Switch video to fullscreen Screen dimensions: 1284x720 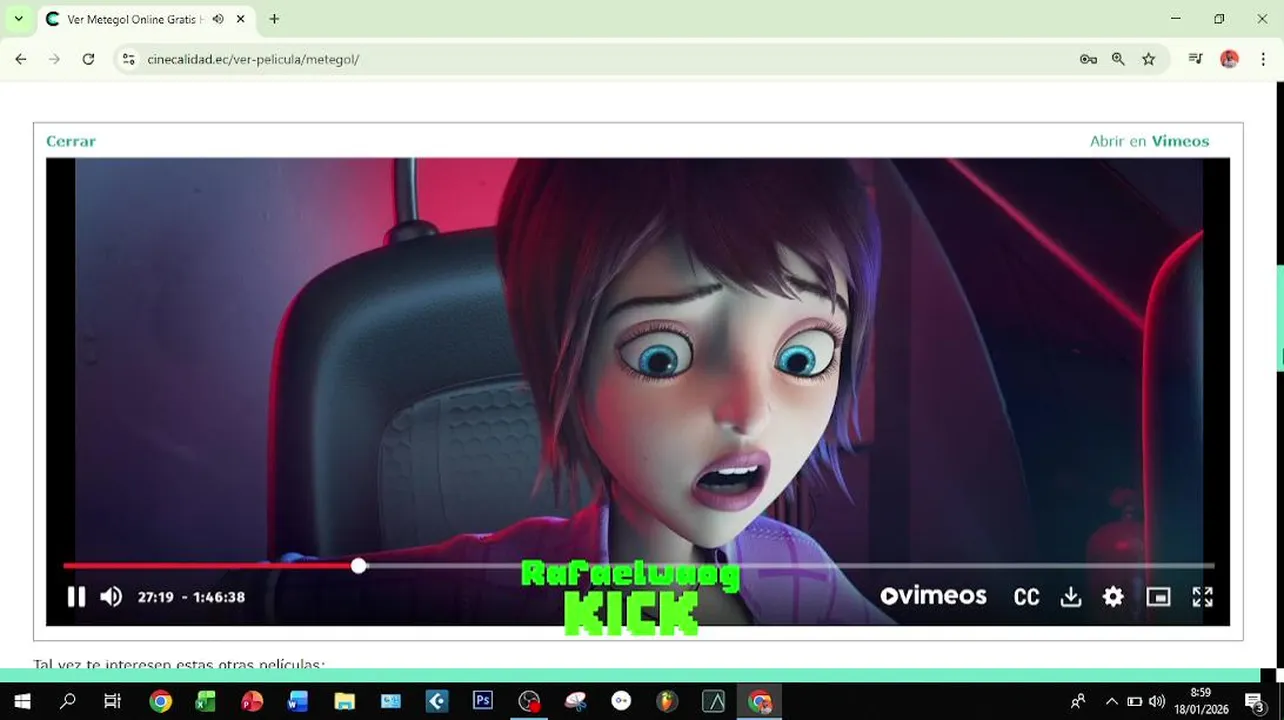1203,597
